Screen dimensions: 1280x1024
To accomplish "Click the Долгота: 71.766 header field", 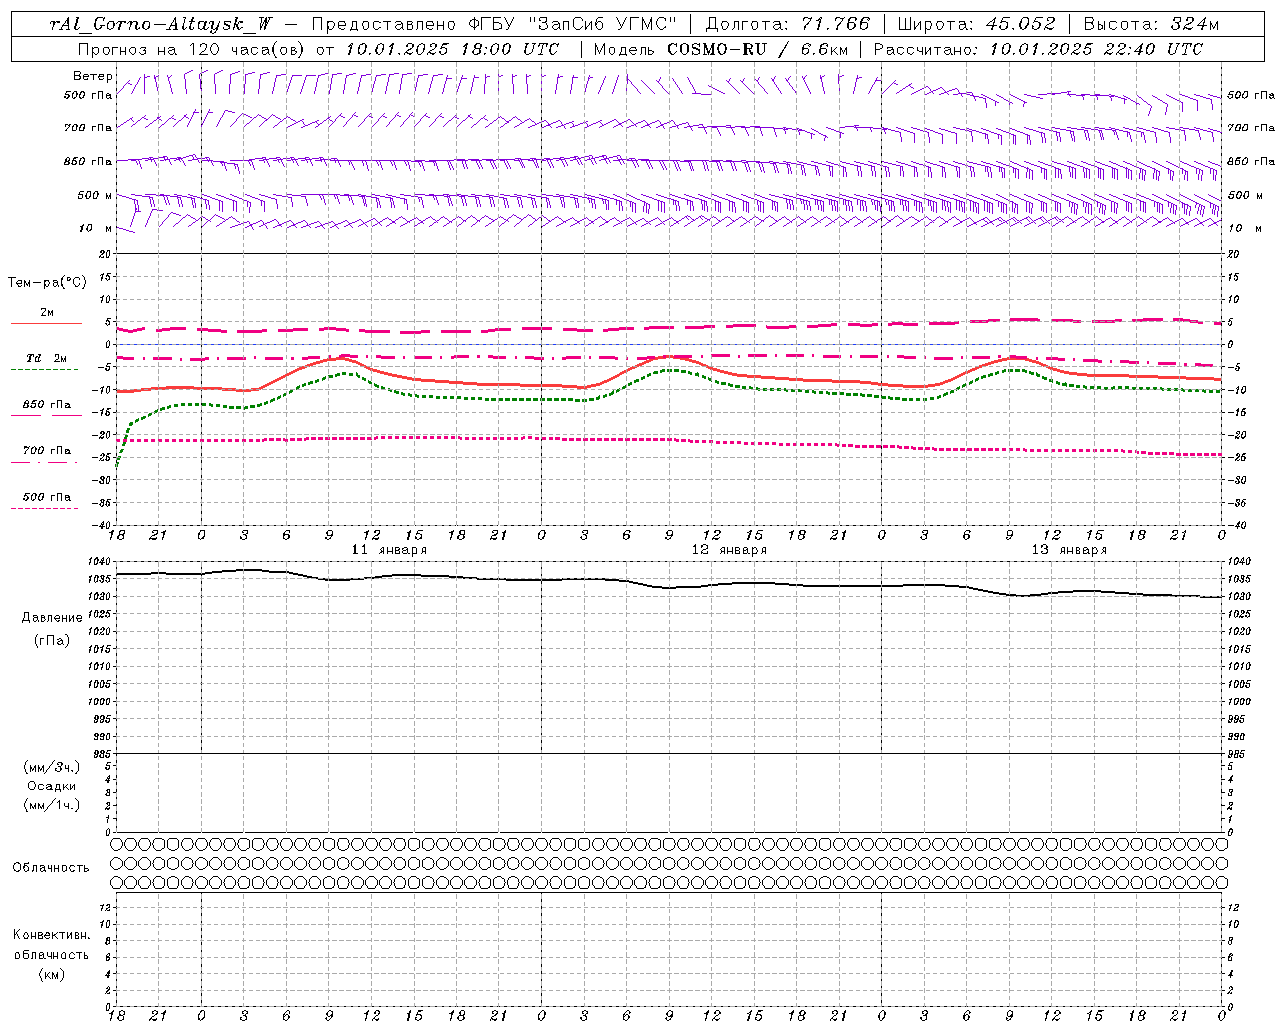I will (x=788, y=24).
